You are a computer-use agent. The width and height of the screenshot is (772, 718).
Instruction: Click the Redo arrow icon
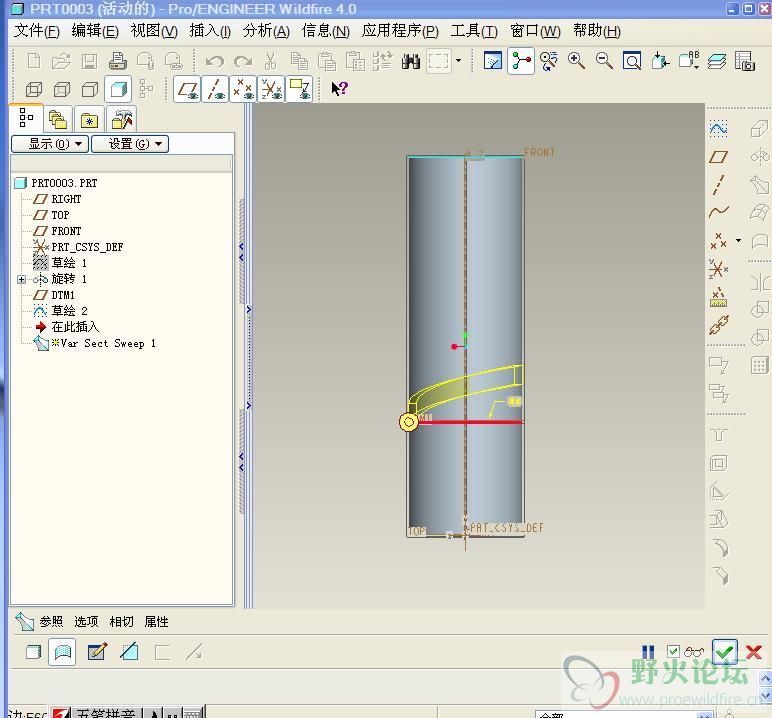point(242,61)
